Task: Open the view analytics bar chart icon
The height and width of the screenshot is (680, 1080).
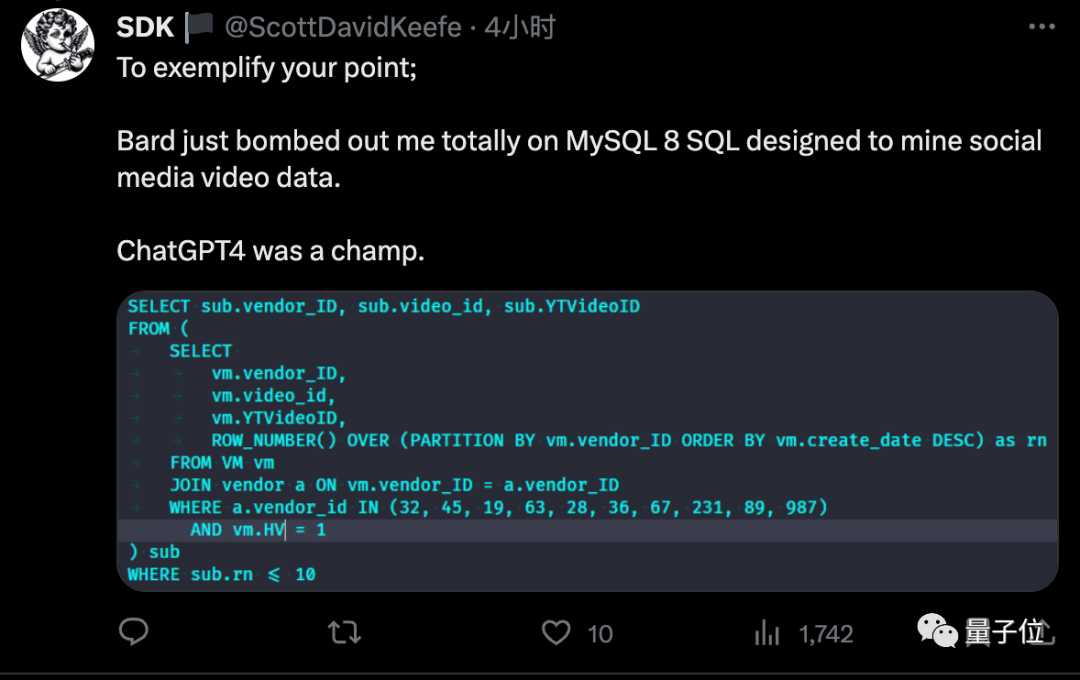Action: [x=767, y=632]
